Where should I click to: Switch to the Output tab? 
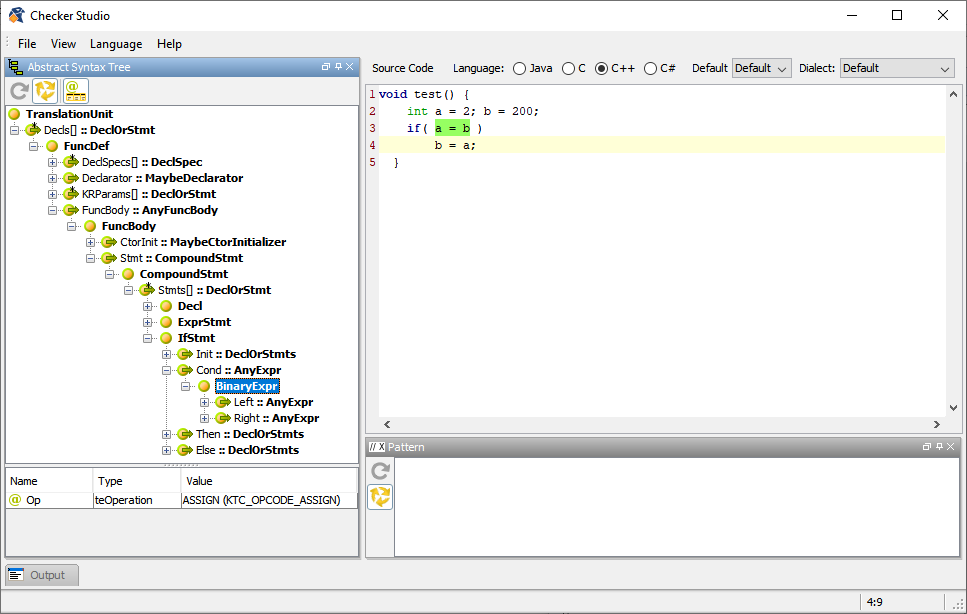tap(41, 575)
